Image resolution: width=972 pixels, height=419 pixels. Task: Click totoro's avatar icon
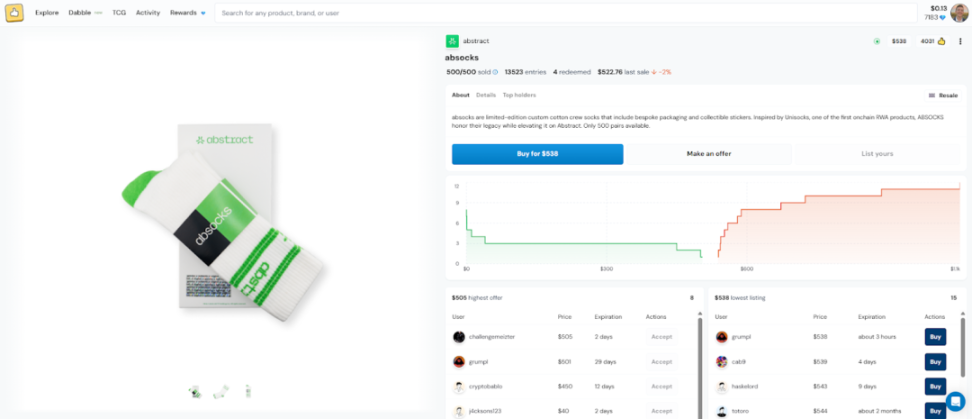click(x=722, y=411)
